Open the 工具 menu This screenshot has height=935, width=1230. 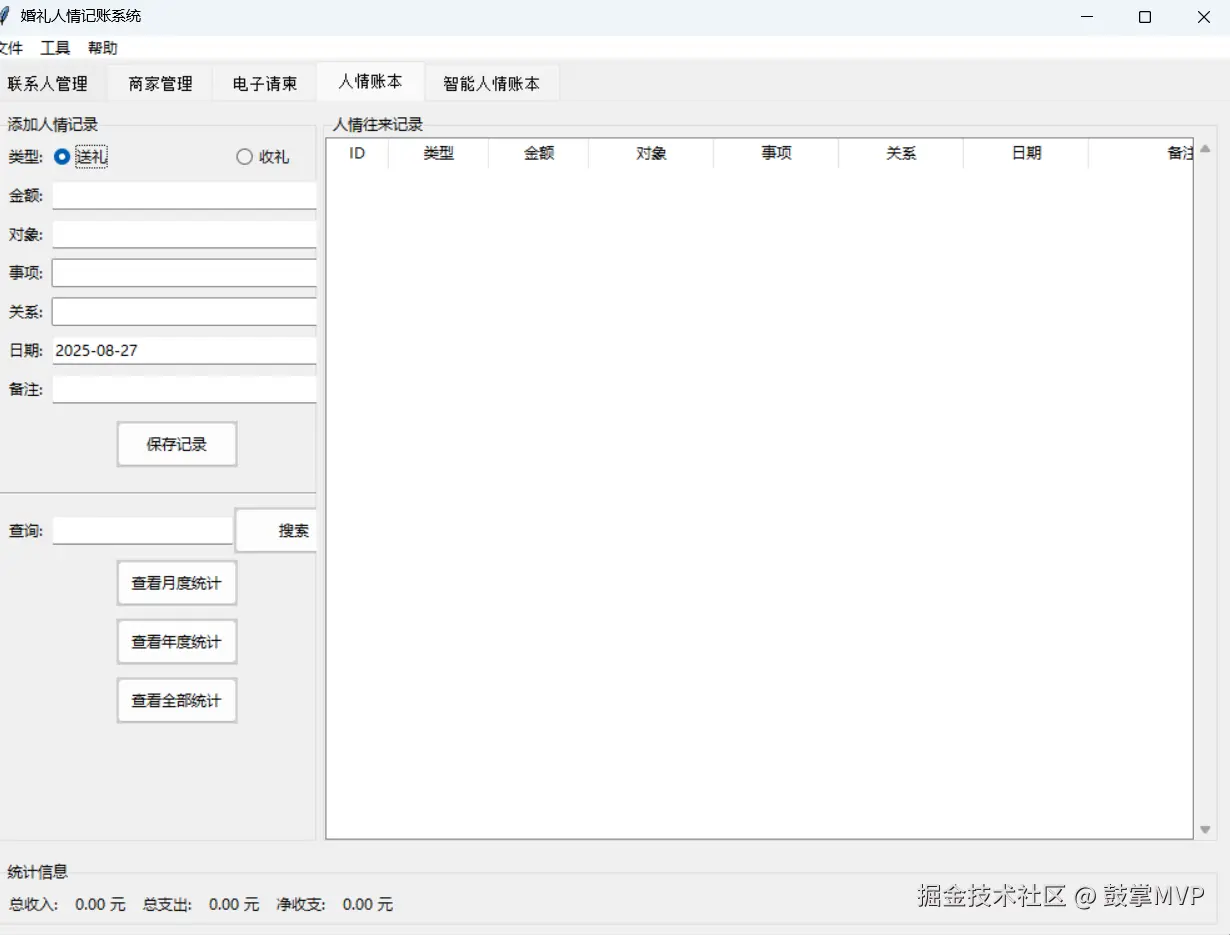click(55, 48)
